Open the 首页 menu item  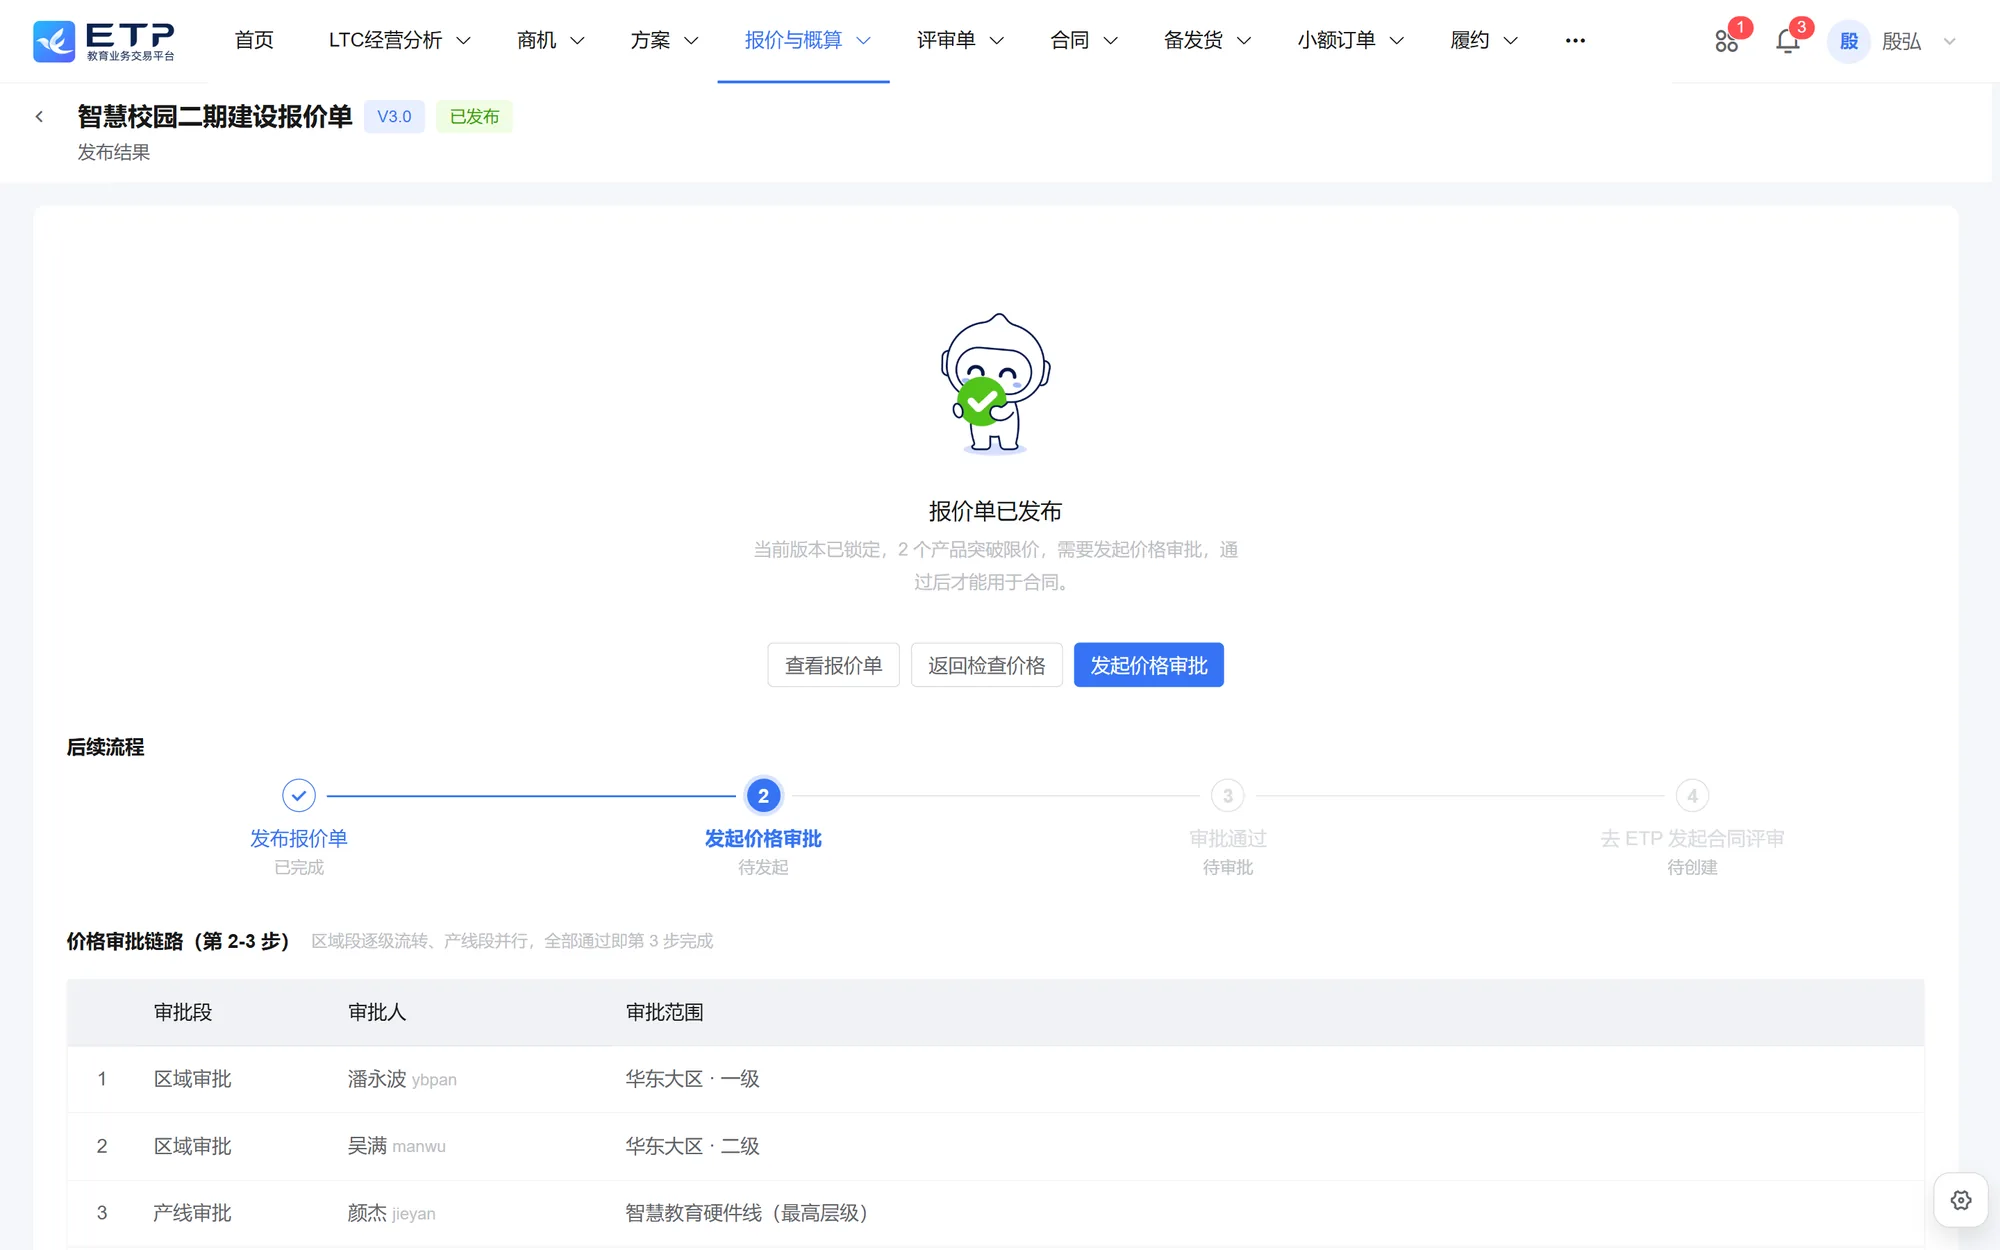[x=254, y=41]
